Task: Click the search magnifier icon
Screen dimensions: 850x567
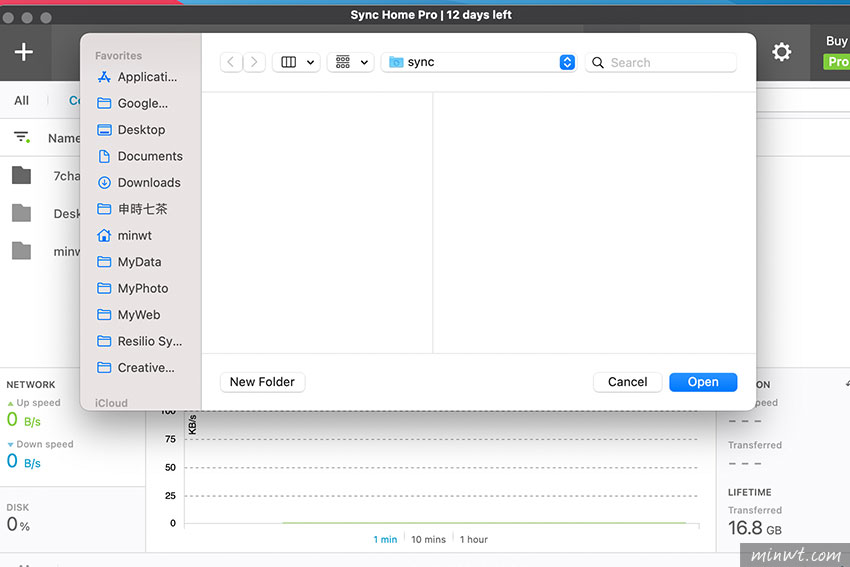Action: (x=598, y=63)
